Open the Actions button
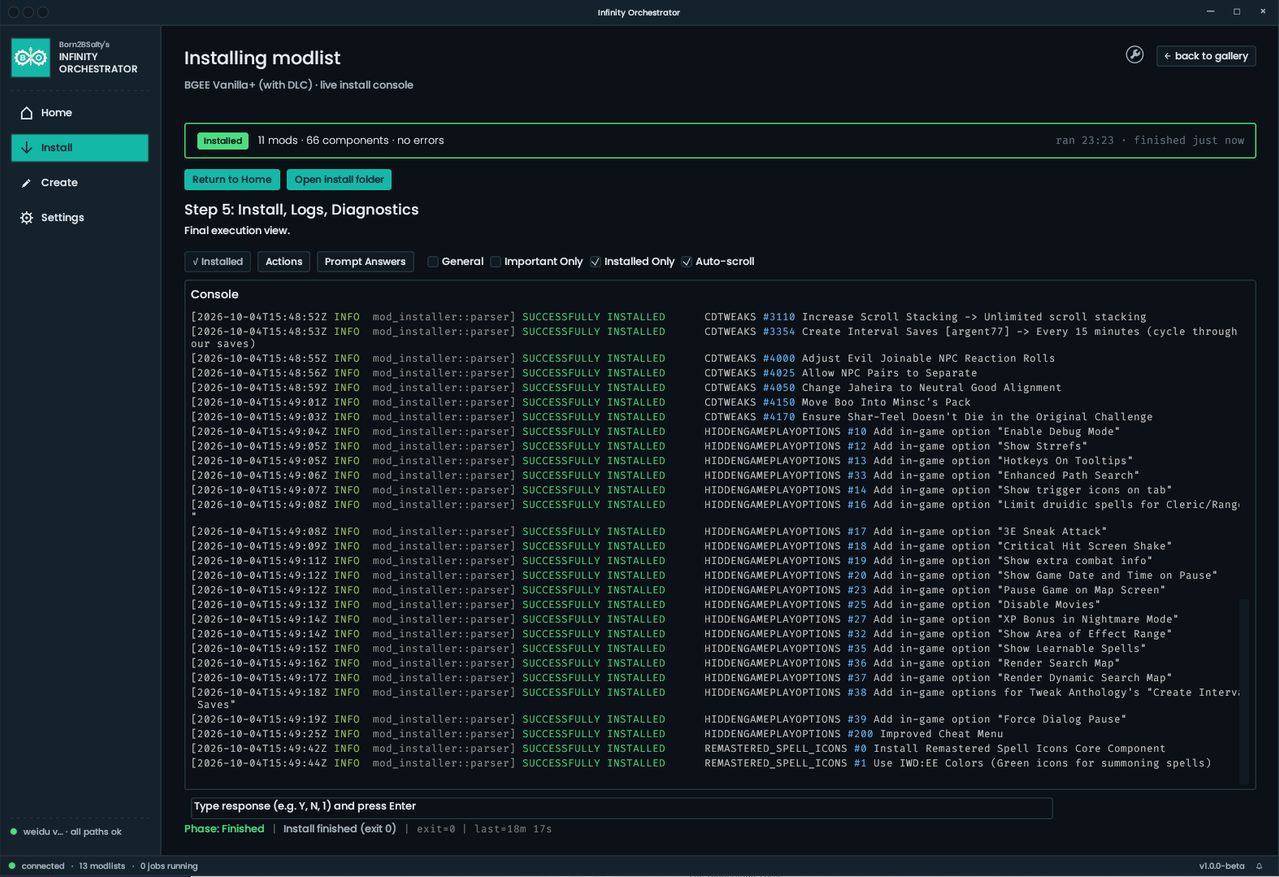The height and width of the screenshot is (877, 1279). (x=284, y=262)
